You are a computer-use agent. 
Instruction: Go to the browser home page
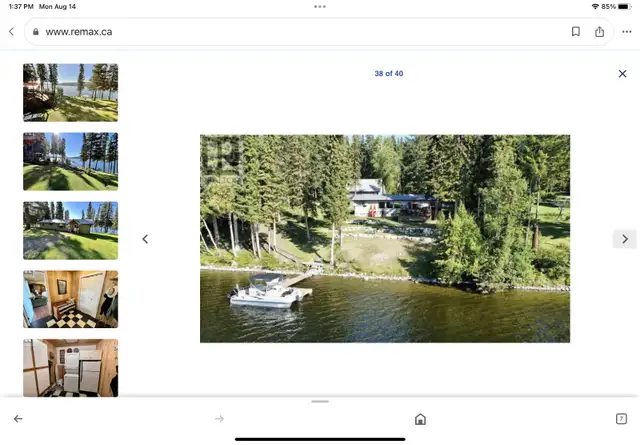[x=420, y=419]
